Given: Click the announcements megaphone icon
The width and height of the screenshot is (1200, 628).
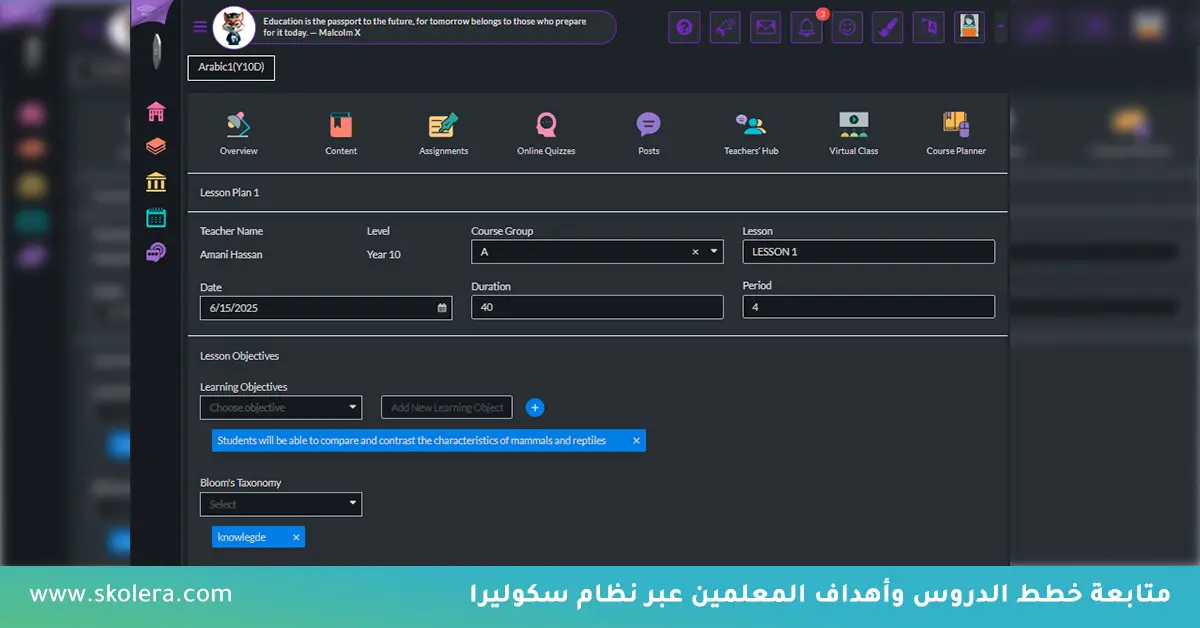Looking at the screenshot, I should tap(725, 27).
